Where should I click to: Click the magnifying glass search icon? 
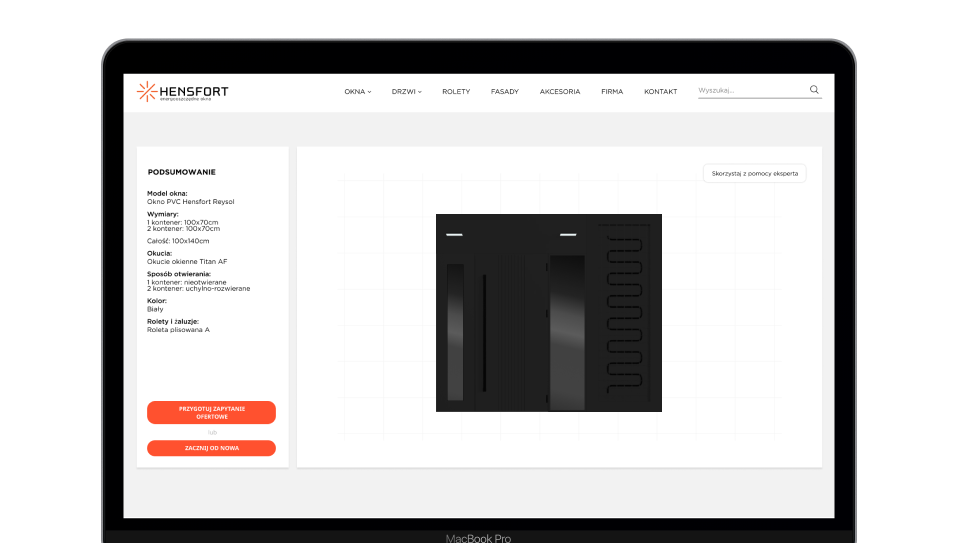tap(814, 90)
